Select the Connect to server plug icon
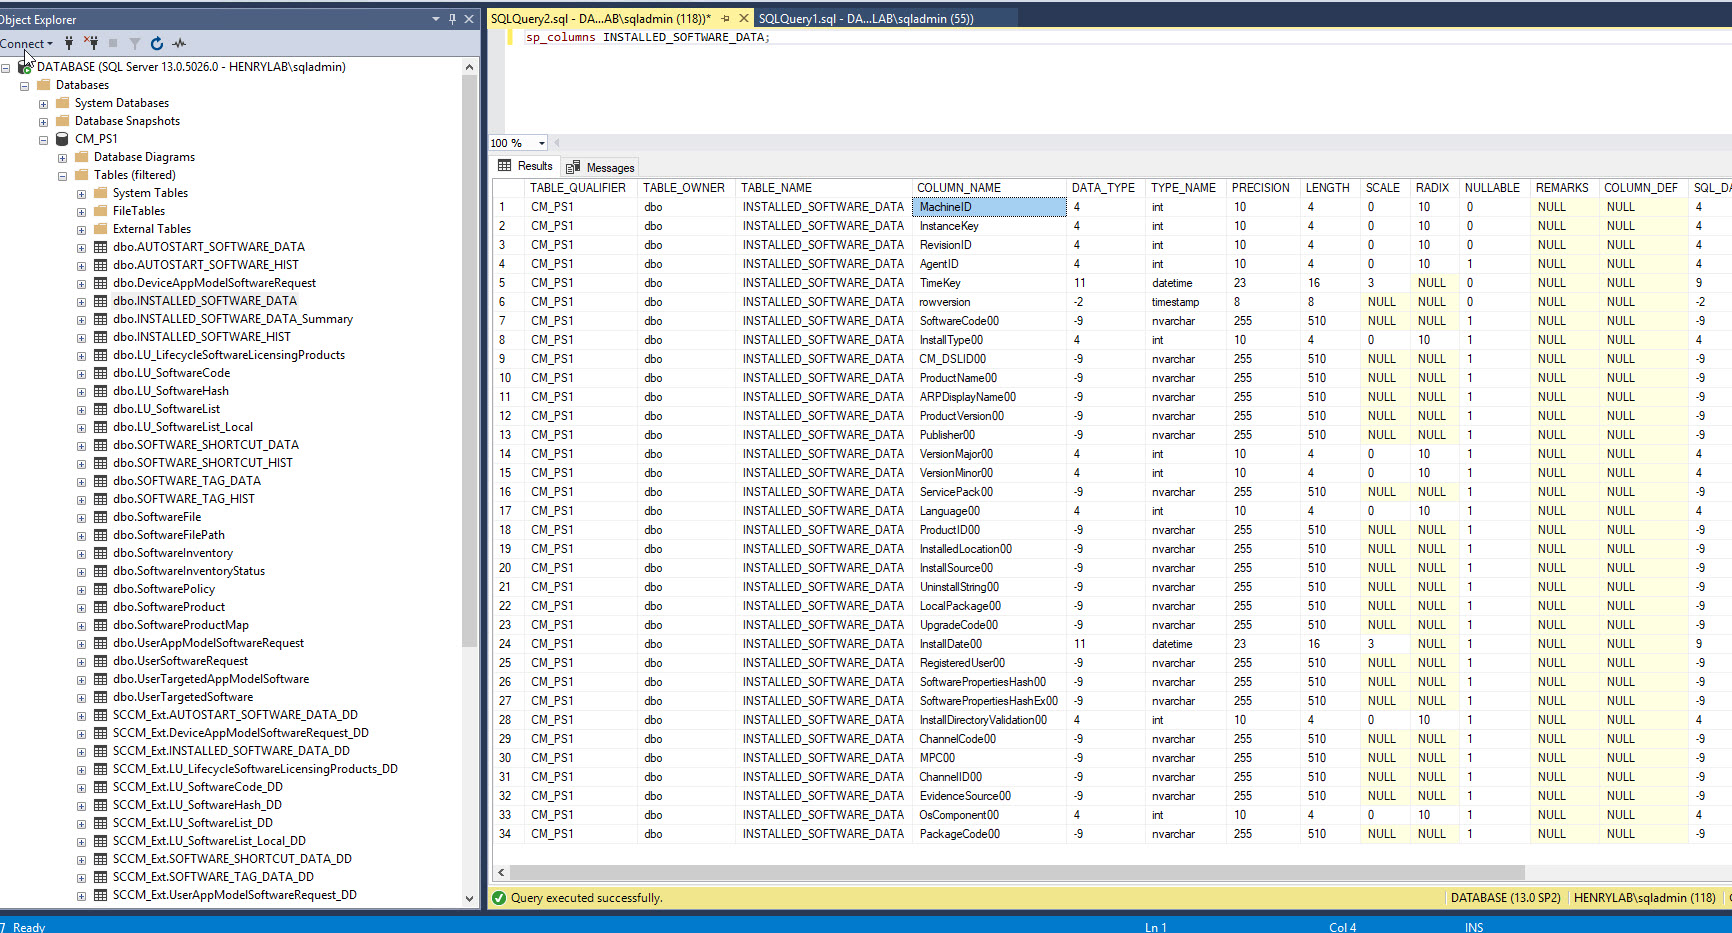 68,43
